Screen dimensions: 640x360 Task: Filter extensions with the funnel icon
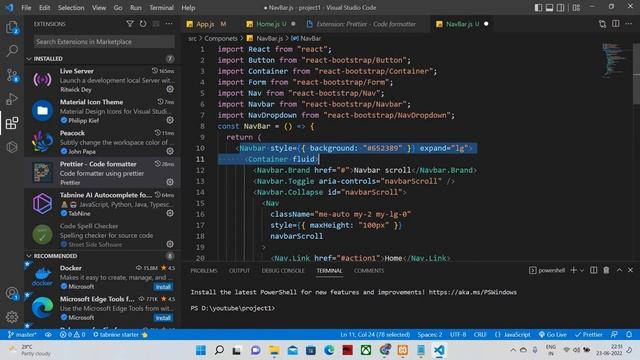coord(130,24)
